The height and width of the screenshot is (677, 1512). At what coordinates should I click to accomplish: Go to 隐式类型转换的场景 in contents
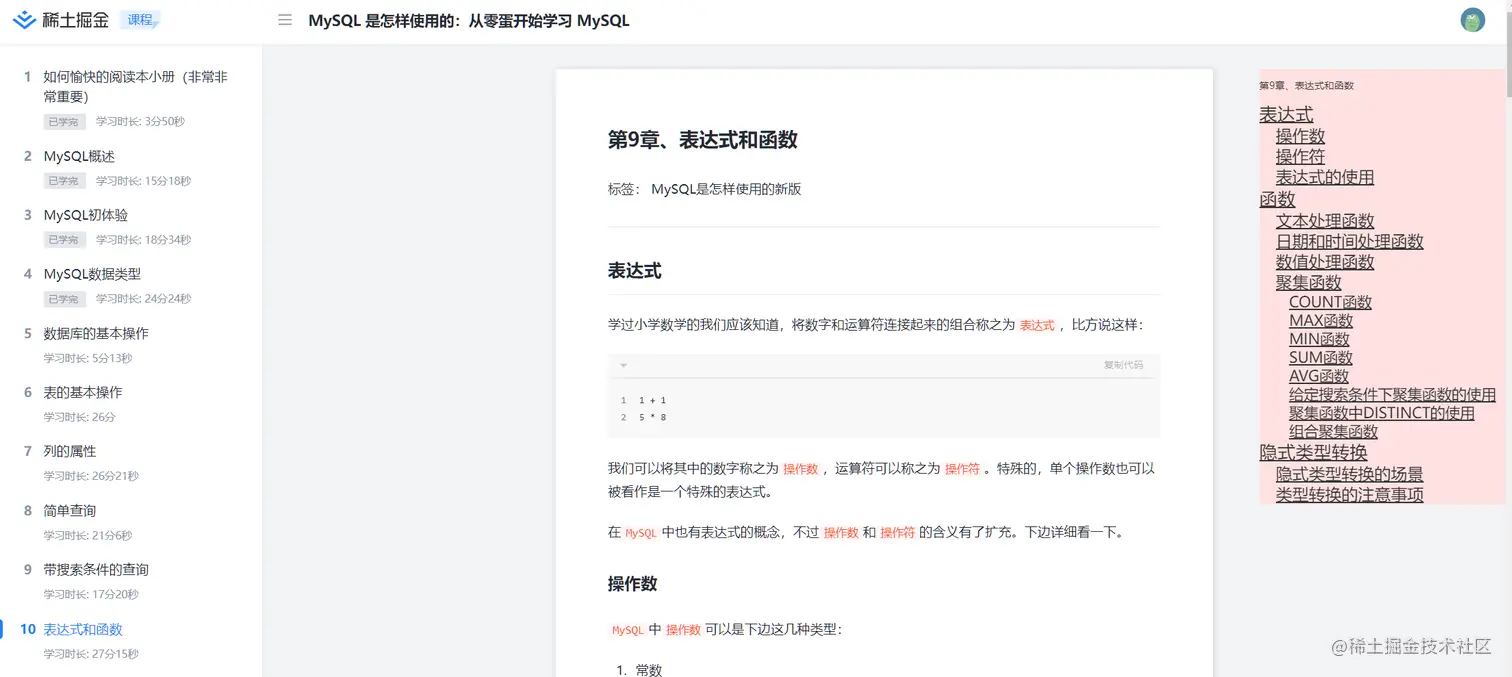point(1350,474)
